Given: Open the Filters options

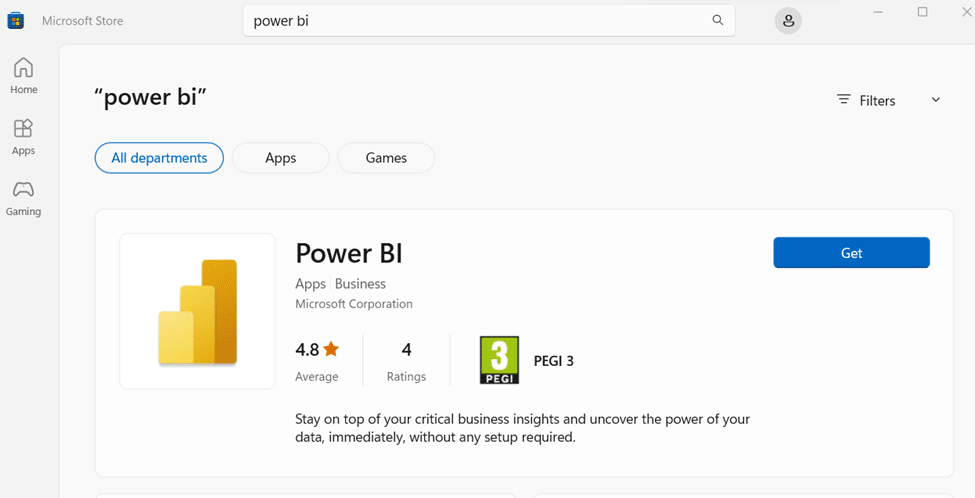Looking at the screenshot, I should click(x=866, y=100).
